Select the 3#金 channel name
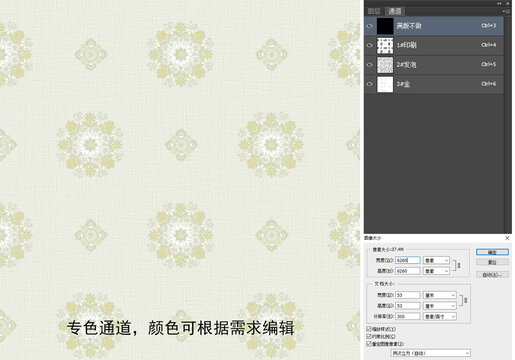Viewport: 515px width, 360px height. click(x=403, y=84)
